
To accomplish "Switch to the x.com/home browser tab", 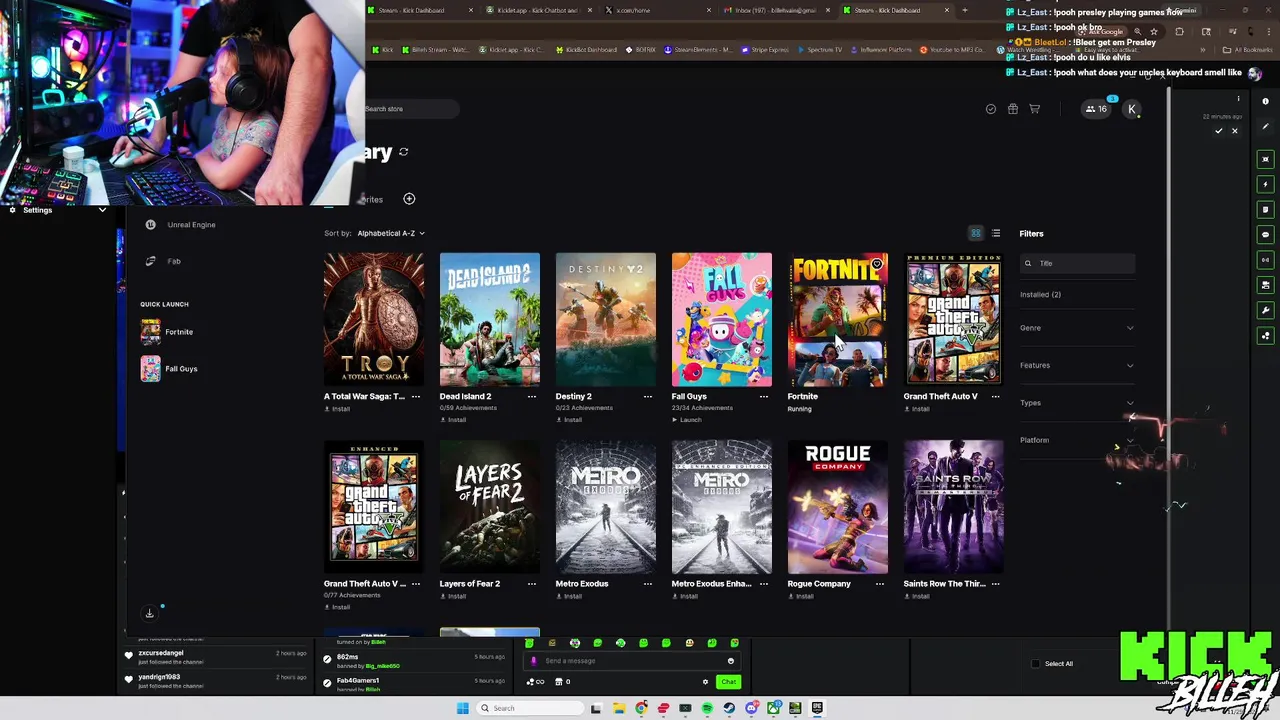I will coord(656,10).
